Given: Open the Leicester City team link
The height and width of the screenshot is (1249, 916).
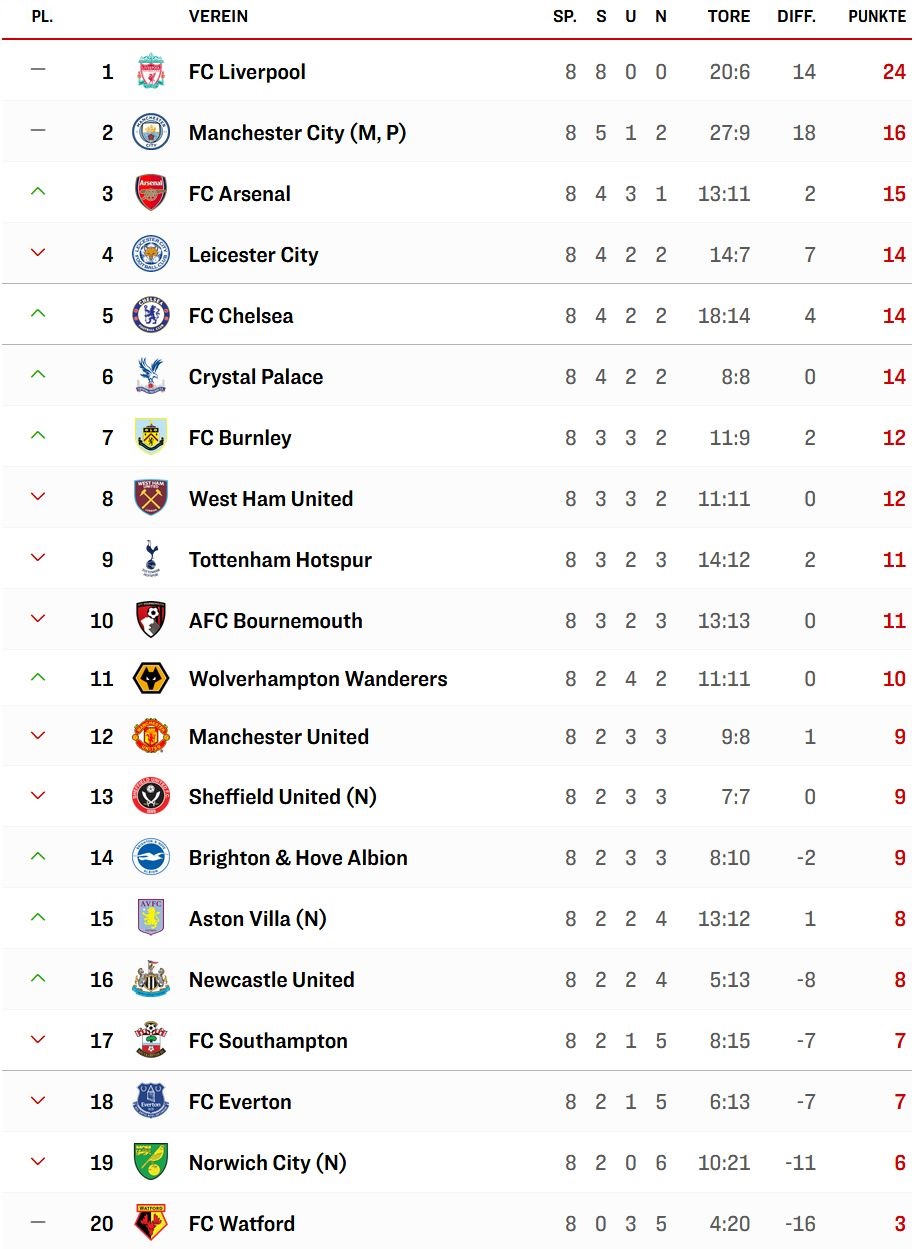Looking at the screenshot, I should click(253, 255).
